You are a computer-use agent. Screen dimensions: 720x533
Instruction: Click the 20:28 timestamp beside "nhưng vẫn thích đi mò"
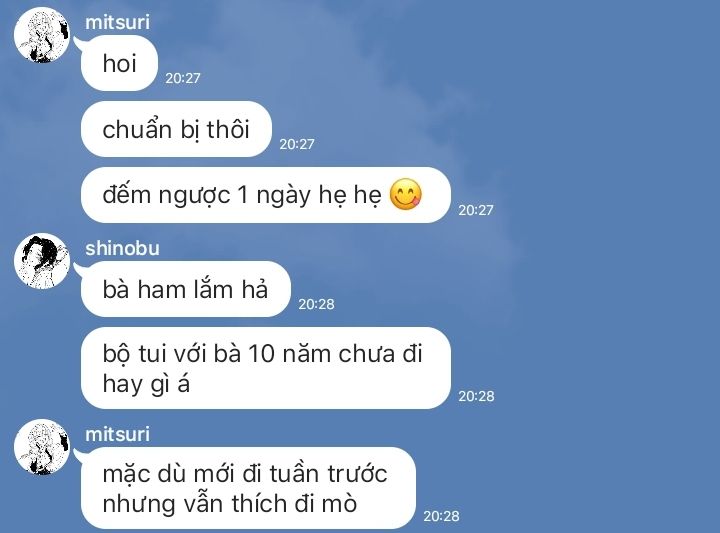point(441,516)
